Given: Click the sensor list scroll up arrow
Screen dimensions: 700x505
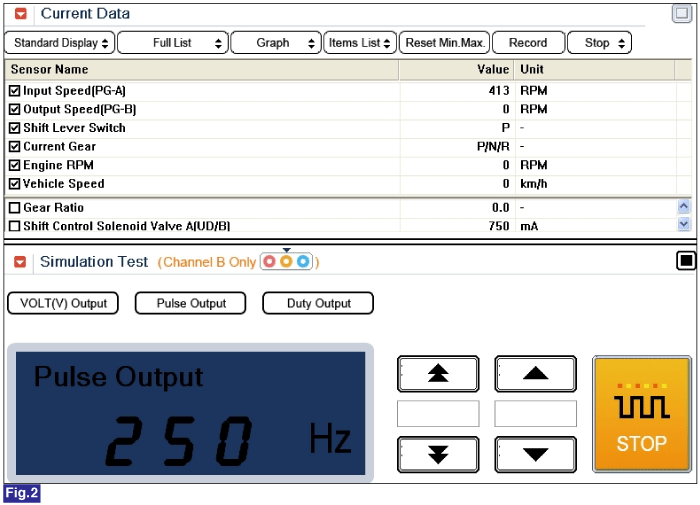Looking at the screenshot, I should click(683, 206).
